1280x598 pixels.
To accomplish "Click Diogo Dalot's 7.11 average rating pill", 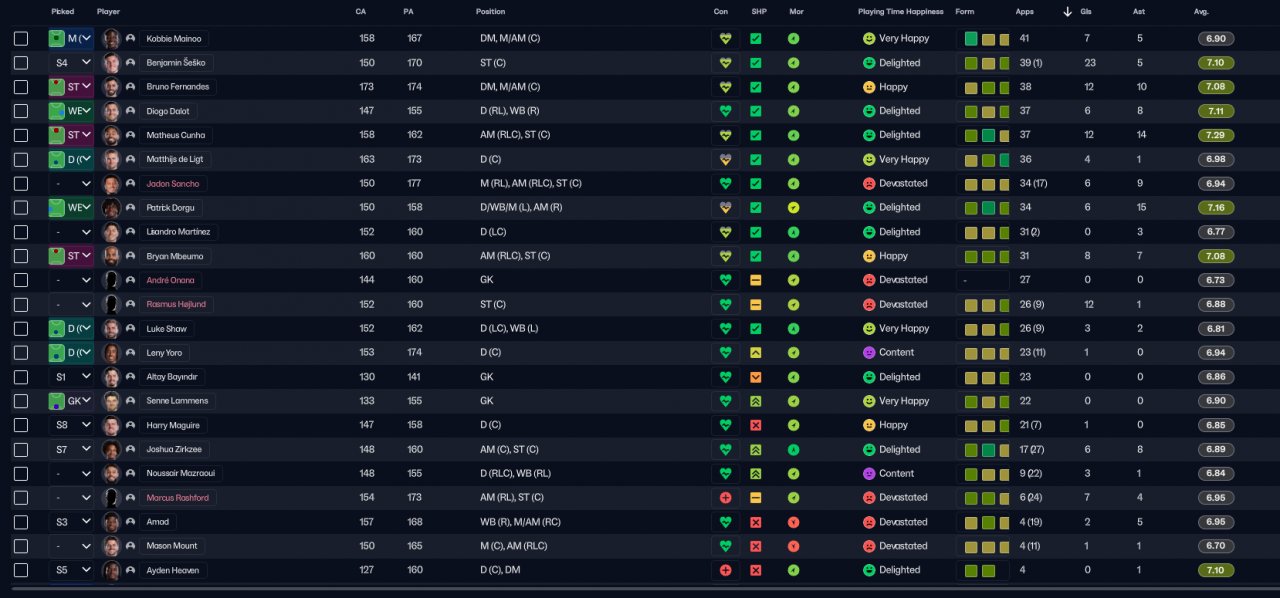I will [1216, 111].
